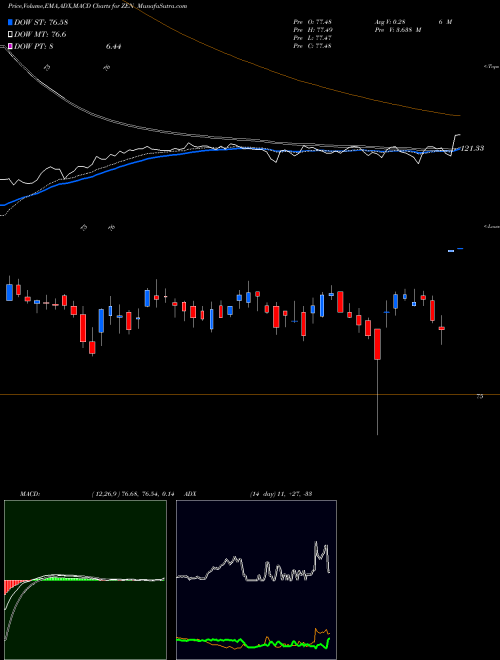Click the ADX '(14 day) 11, +27, -33' values
The image size is (500, 660).
pyautogui.click(x=281, y=494)
